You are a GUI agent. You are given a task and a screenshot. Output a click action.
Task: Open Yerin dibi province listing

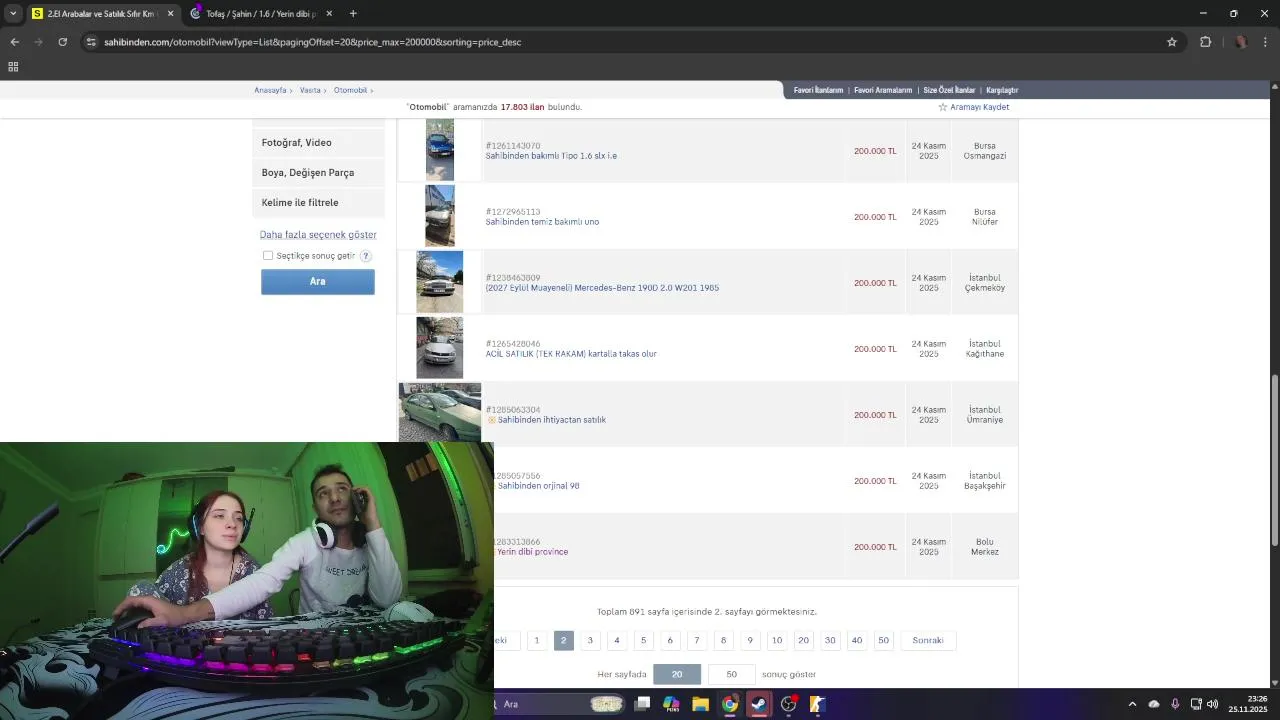[x=532, y=552]
